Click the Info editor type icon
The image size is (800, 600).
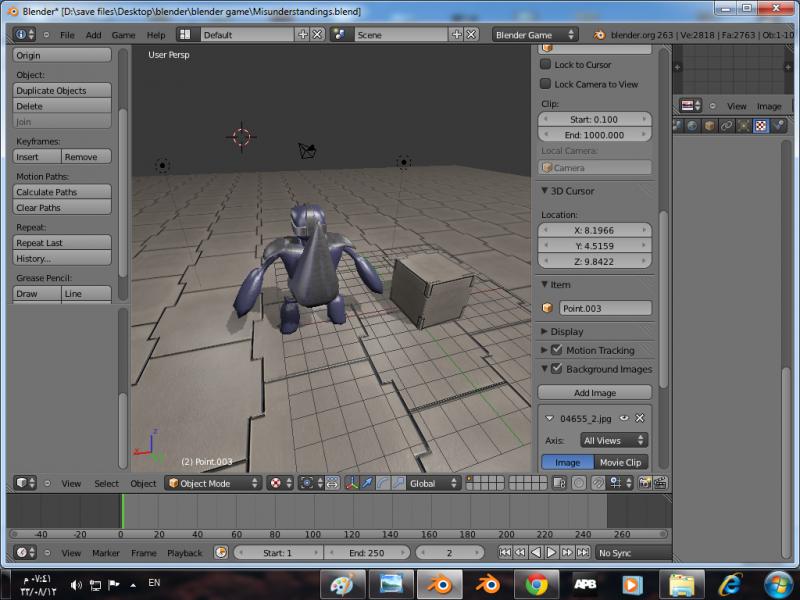pos(24,34)
